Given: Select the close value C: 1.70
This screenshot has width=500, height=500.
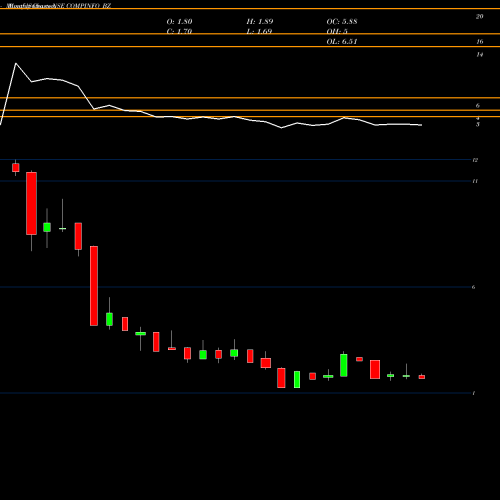Looking at the screenshot, I should 179,31.
